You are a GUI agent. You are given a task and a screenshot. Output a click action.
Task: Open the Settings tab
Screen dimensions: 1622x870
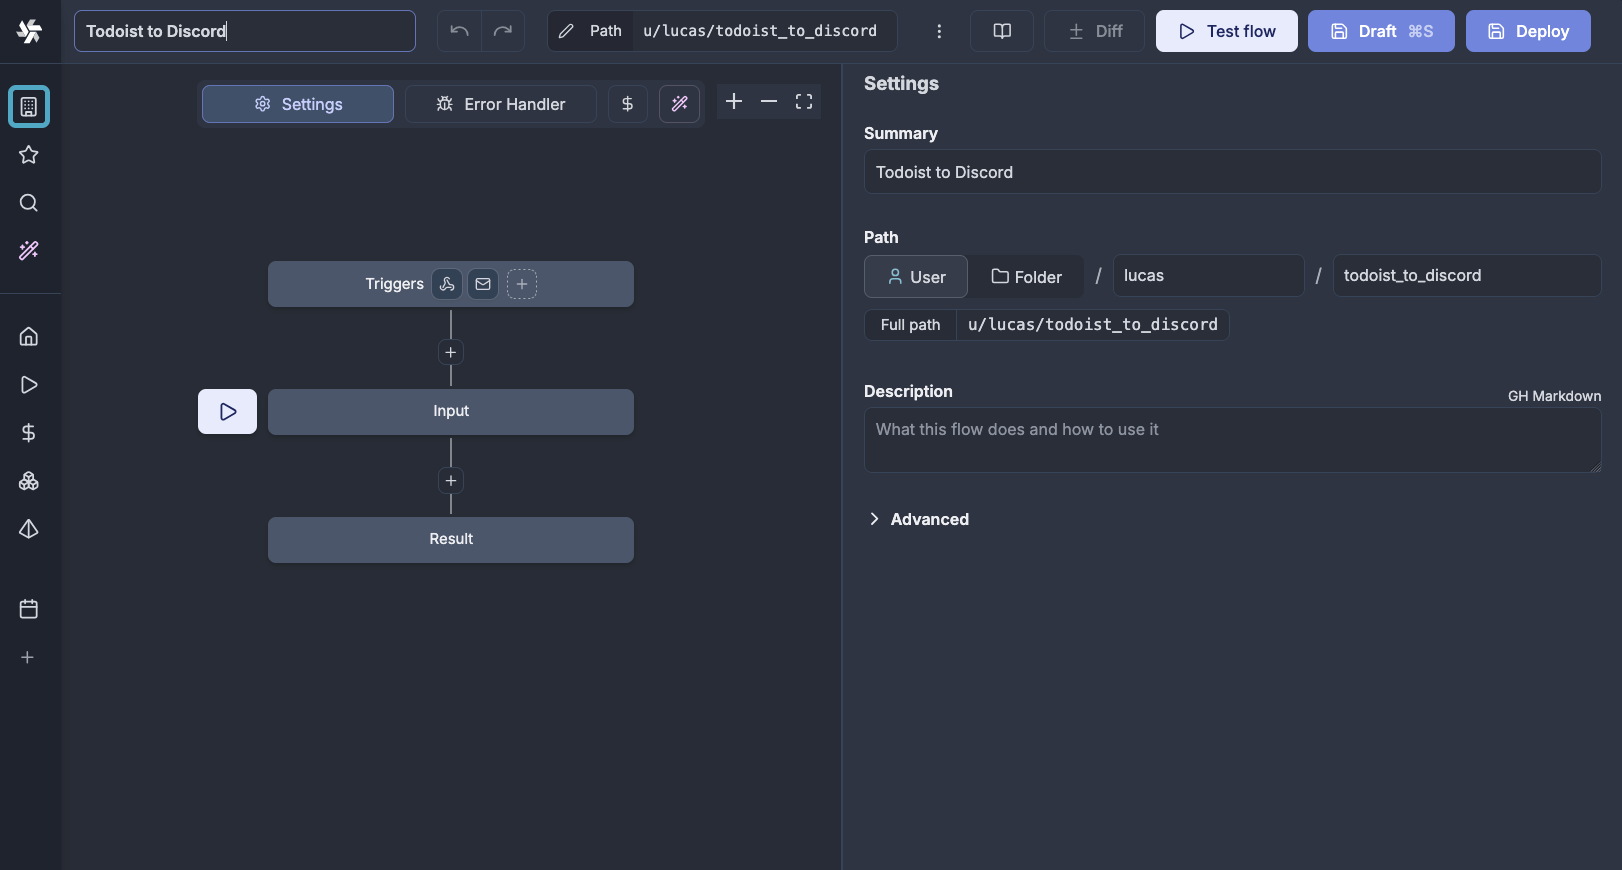298,104
